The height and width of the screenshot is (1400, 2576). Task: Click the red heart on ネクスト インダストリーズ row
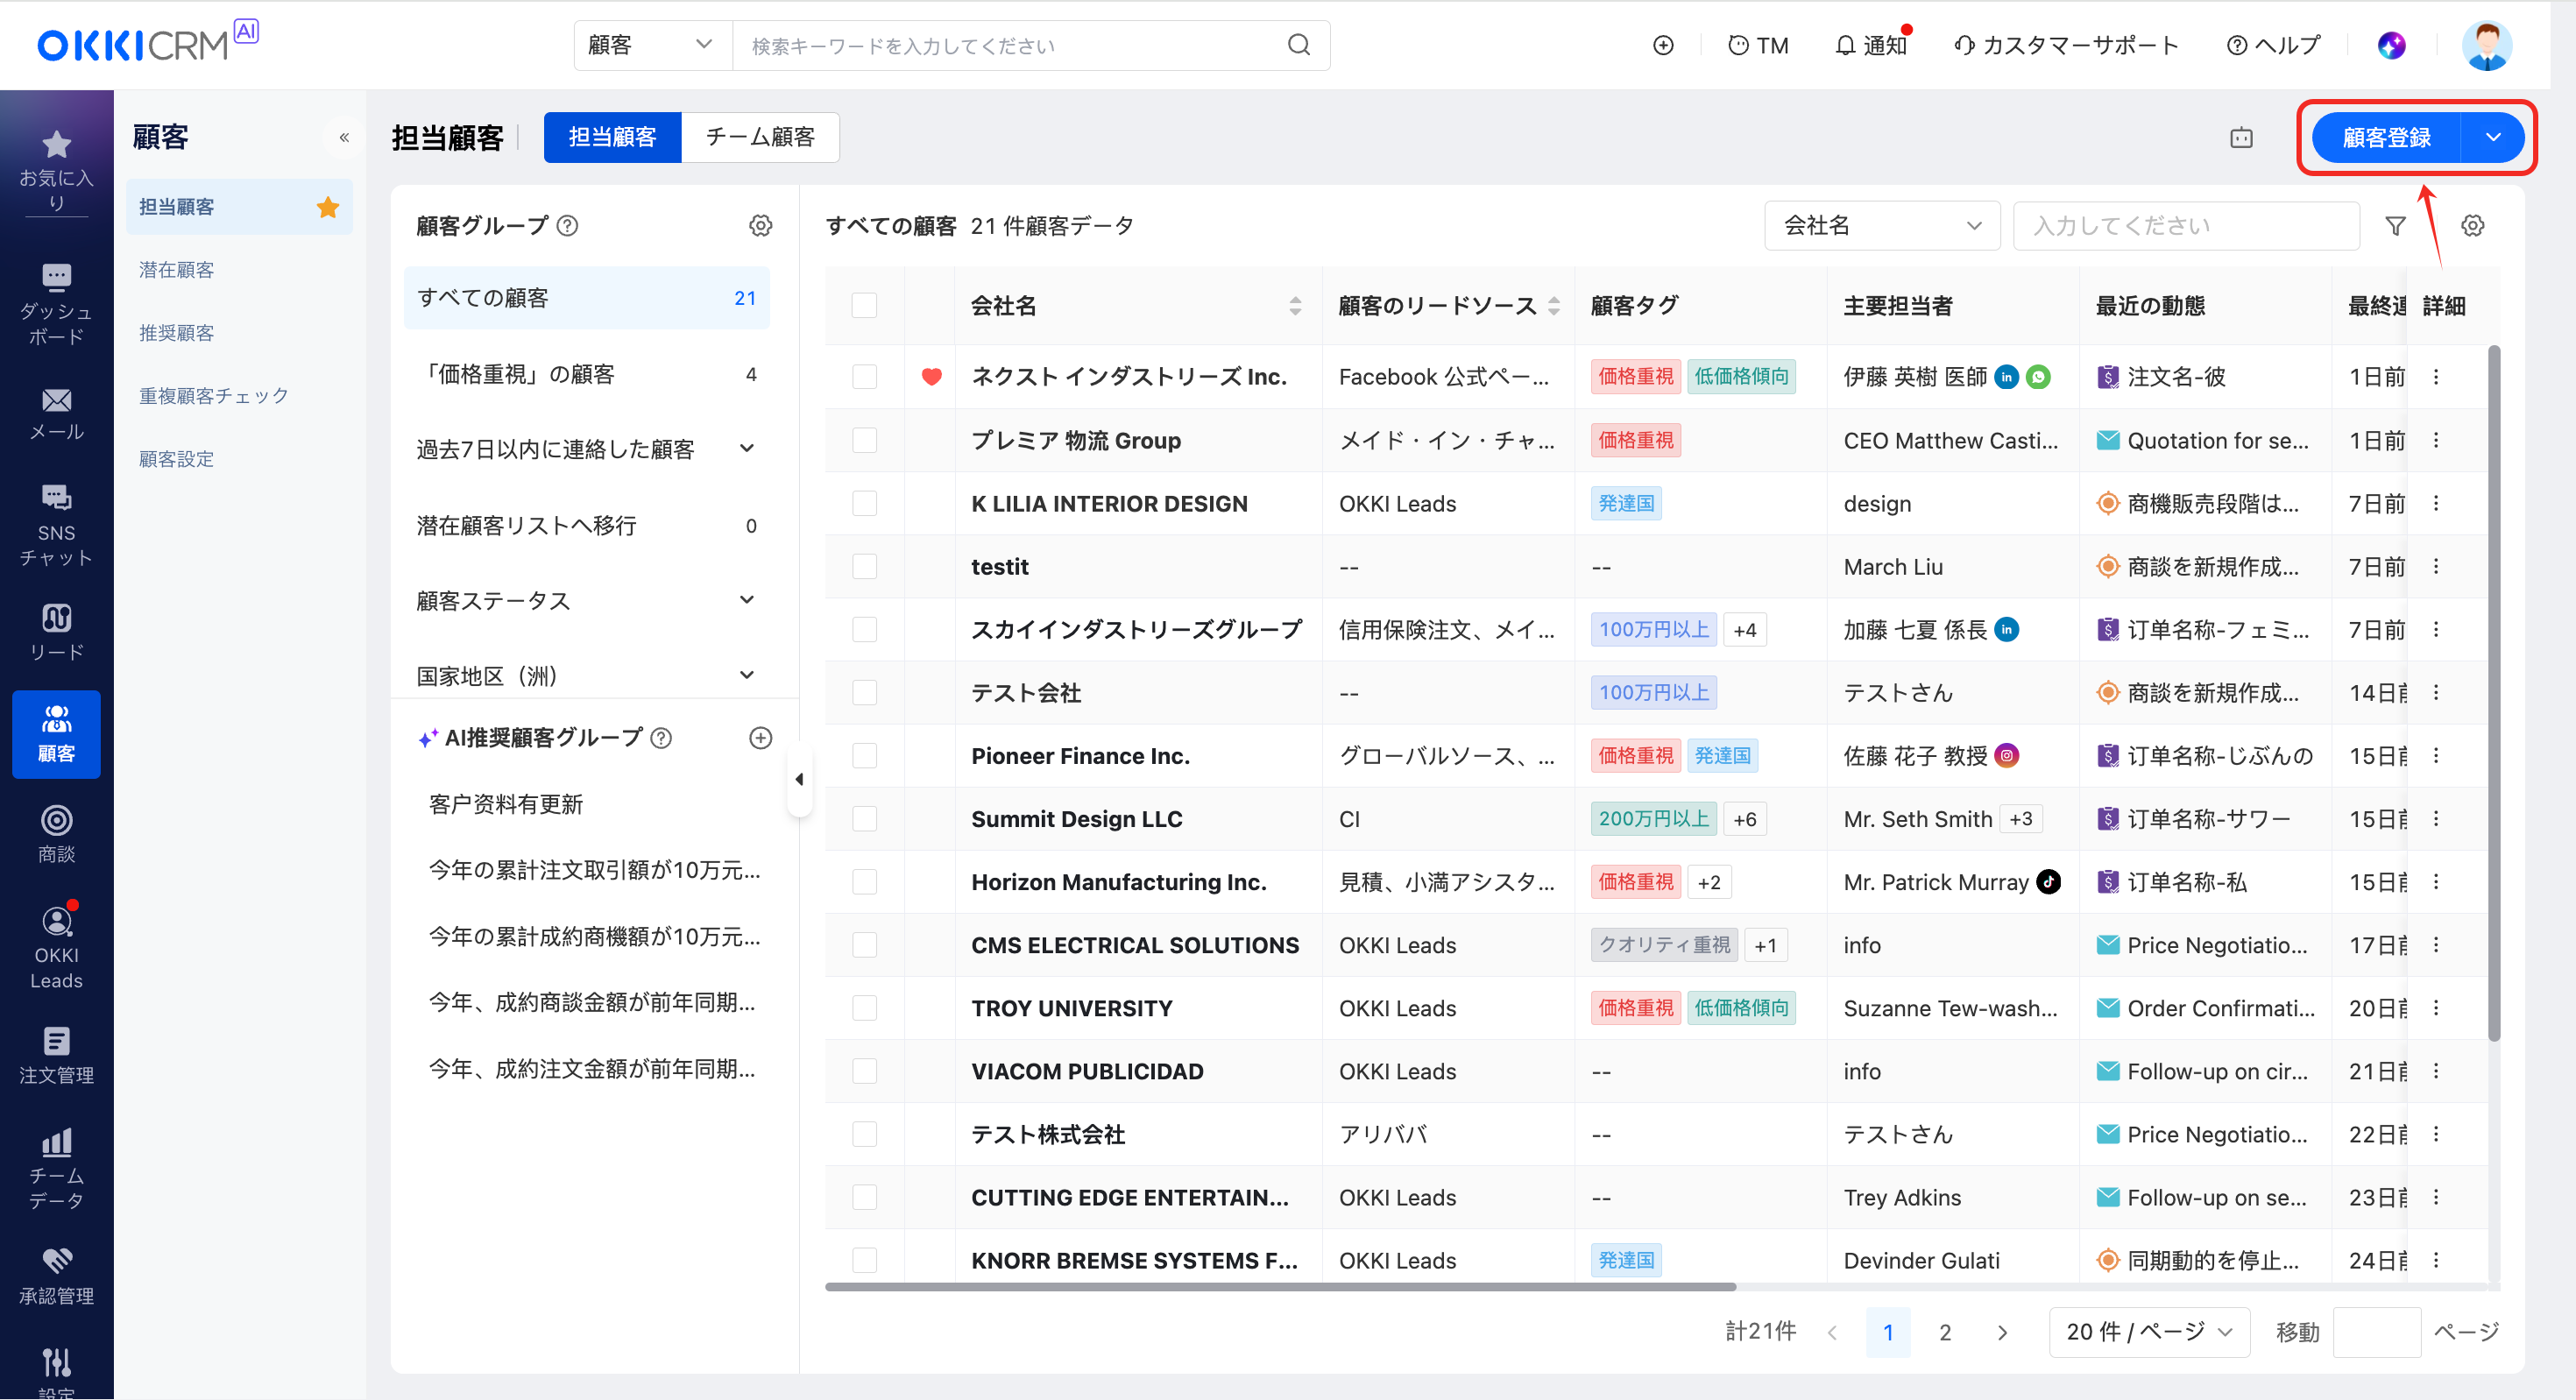tap(931, 377)
